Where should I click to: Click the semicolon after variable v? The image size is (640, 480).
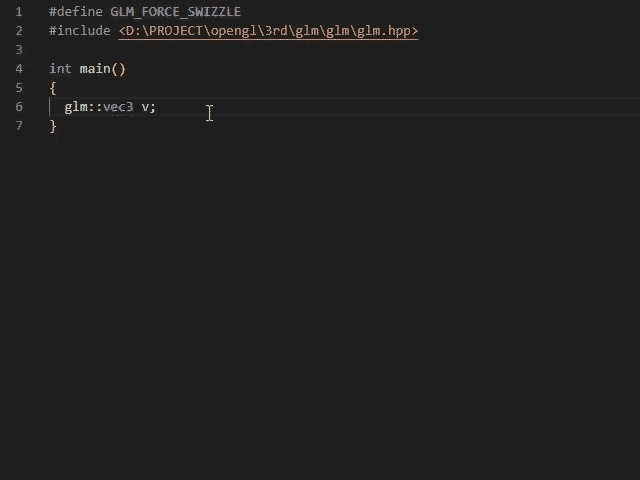pos(153,107)
